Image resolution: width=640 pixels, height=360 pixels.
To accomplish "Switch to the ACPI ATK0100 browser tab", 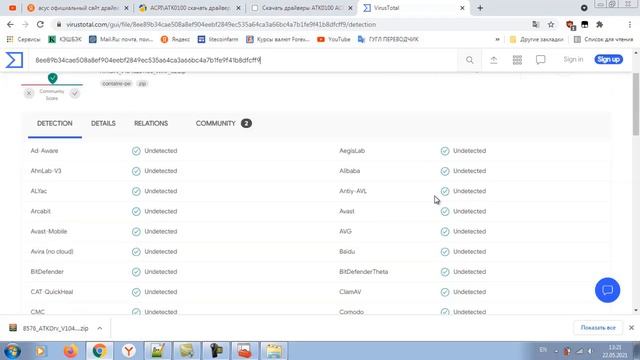I will click(x=189, y=8).
